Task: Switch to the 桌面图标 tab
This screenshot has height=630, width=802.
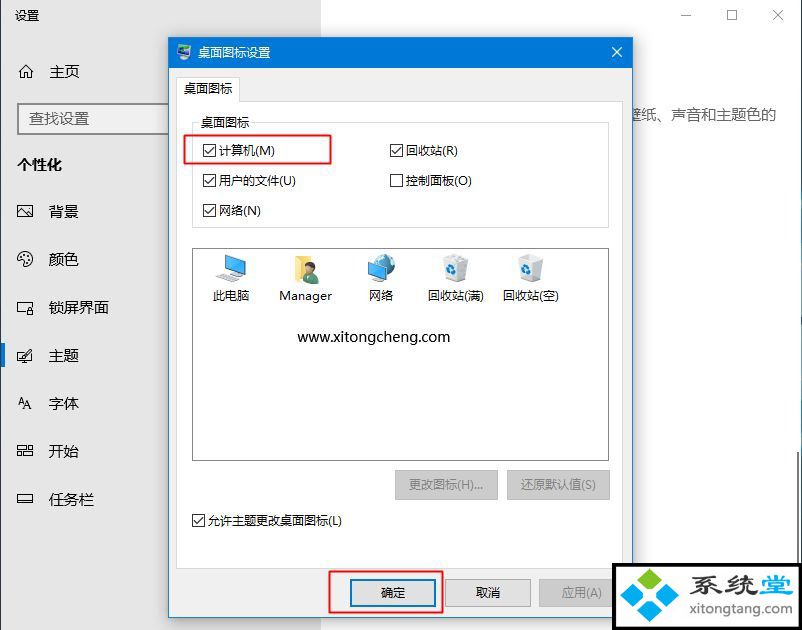Action: click(x=208, y=89)
